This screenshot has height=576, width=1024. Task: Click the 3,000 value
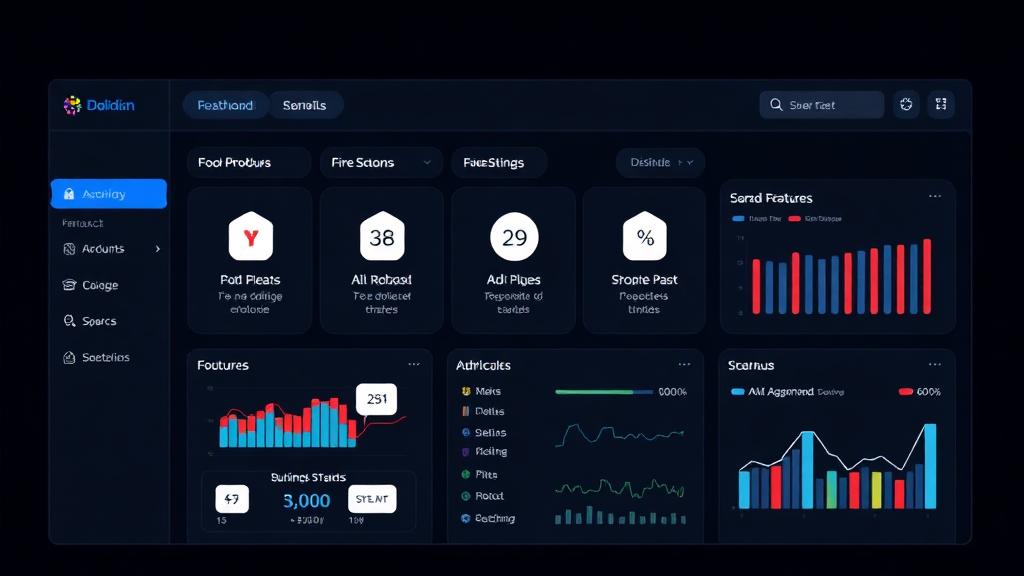(x=306, y=501)
